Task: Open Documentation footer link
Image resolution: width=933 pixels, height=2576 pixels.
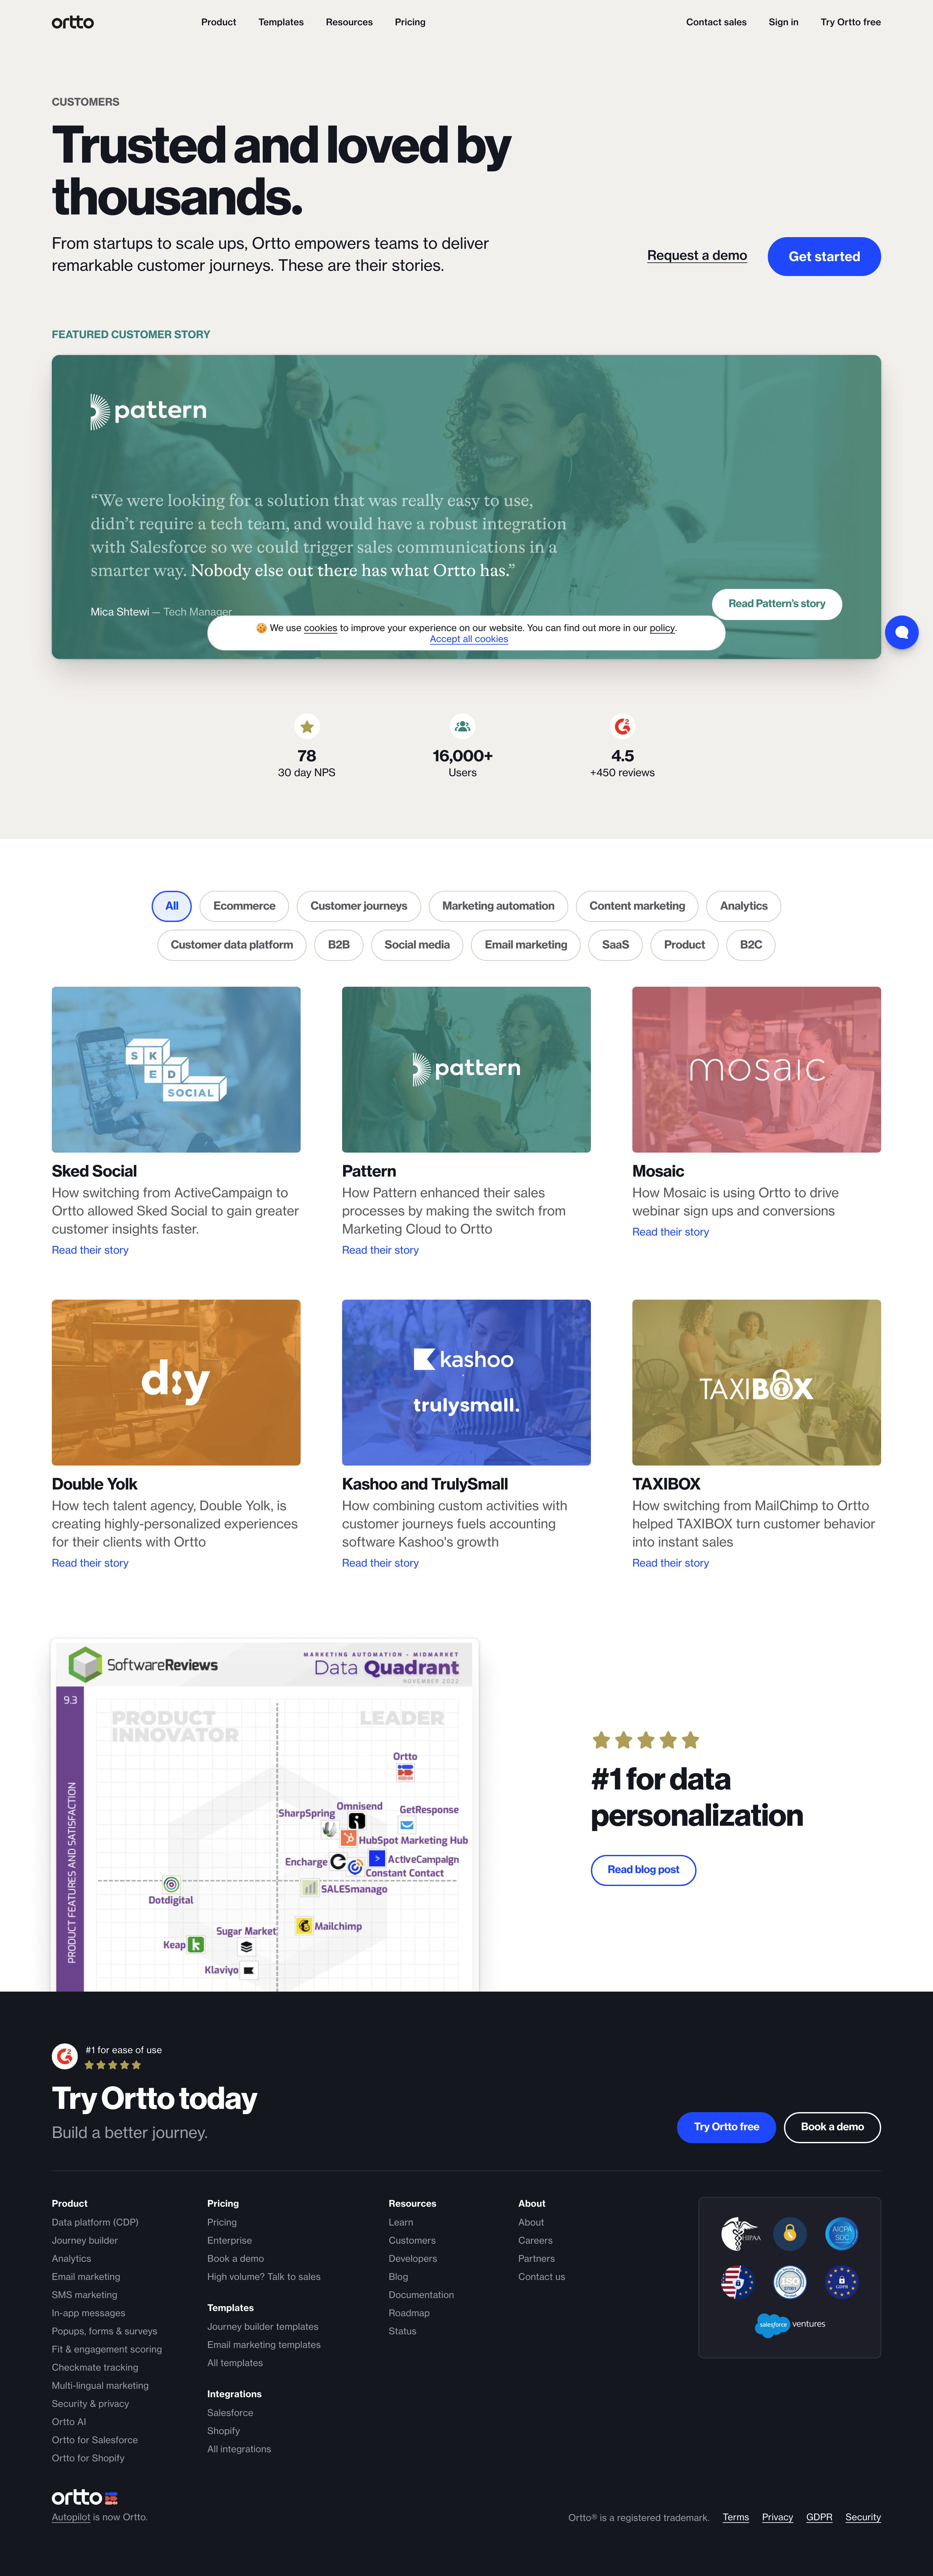Action: pos(421,2295)
